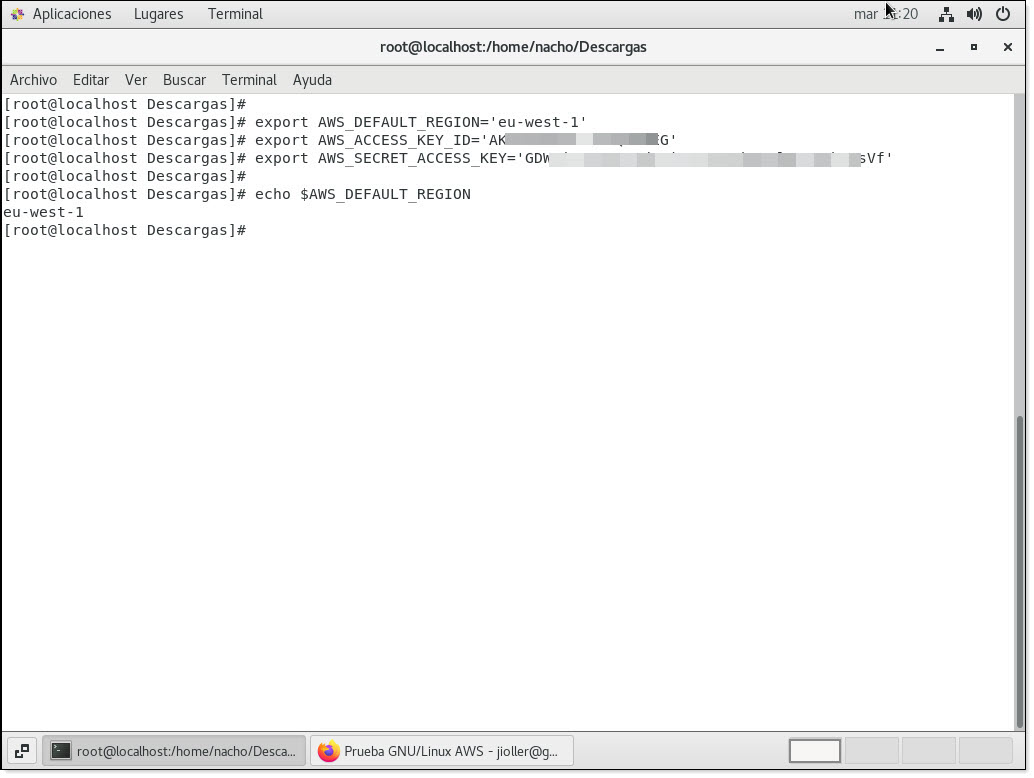Click the Firefox icon in the bottom taskbar

point(330,751)
